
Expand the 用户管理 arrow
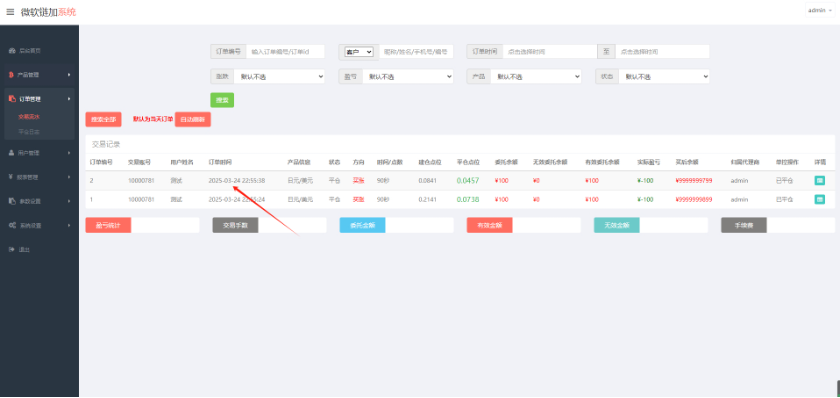pos(69,153)
